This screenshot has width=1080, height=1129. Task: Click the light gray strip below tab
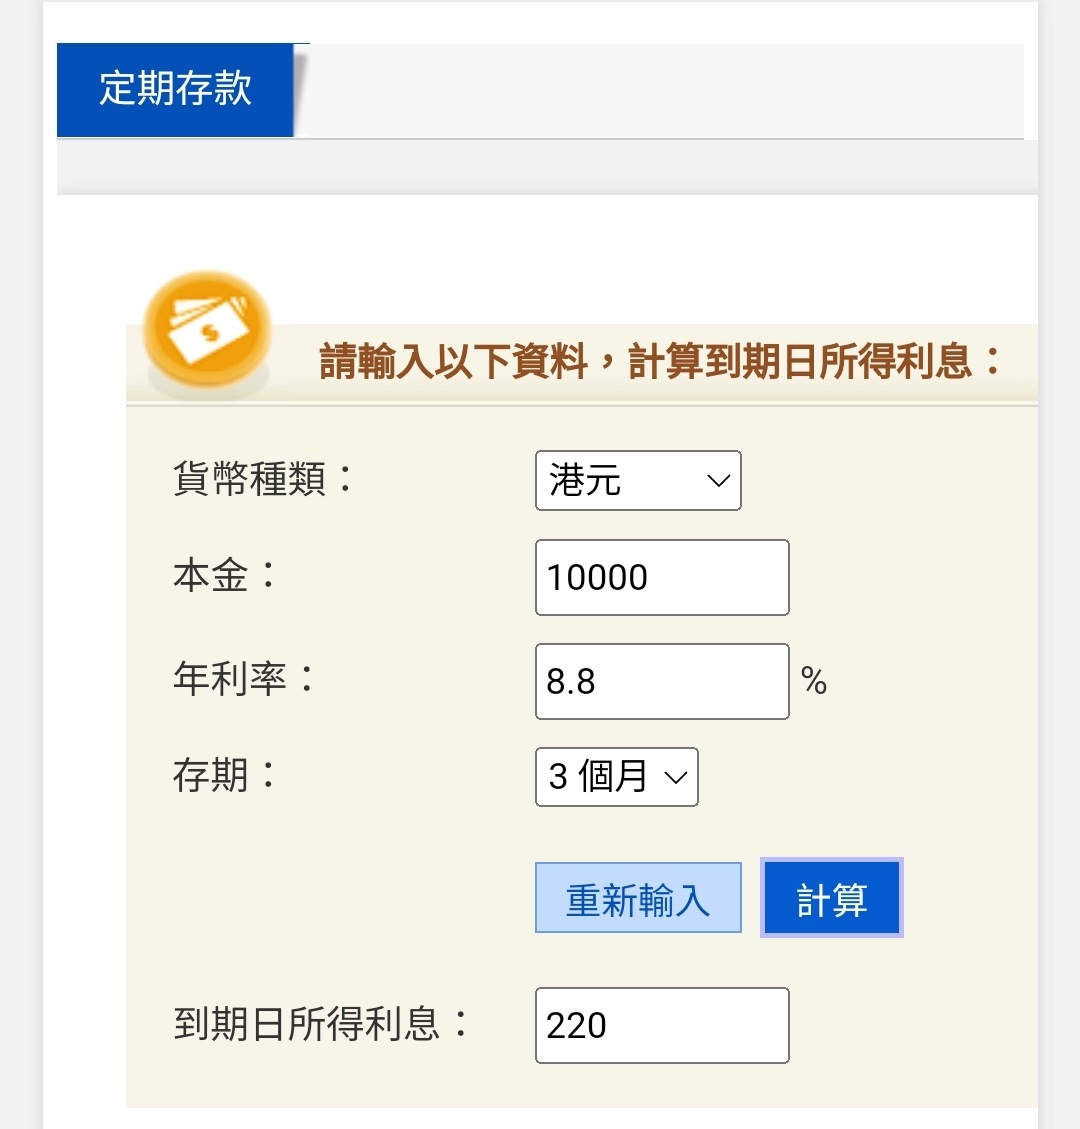pyautogui.click(x=547, y=167)
